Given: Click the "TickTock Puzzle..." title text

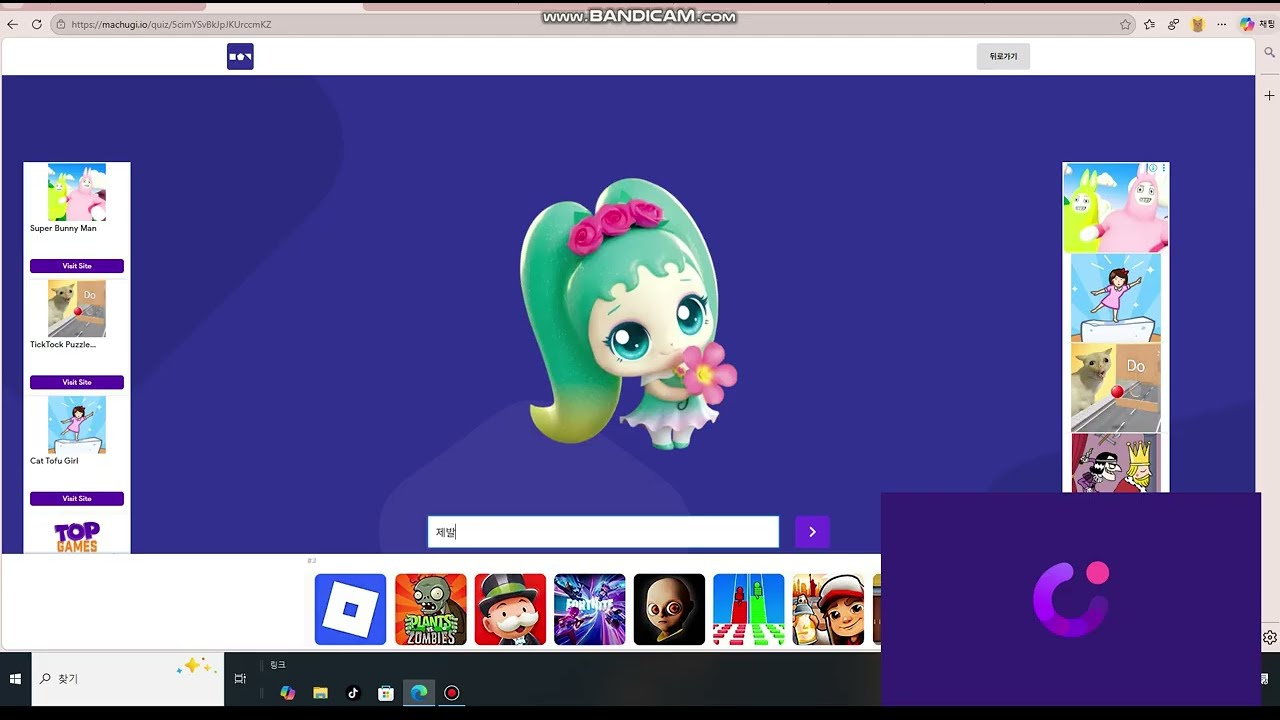Looking at the screenshot, I should tap(63, 344).
